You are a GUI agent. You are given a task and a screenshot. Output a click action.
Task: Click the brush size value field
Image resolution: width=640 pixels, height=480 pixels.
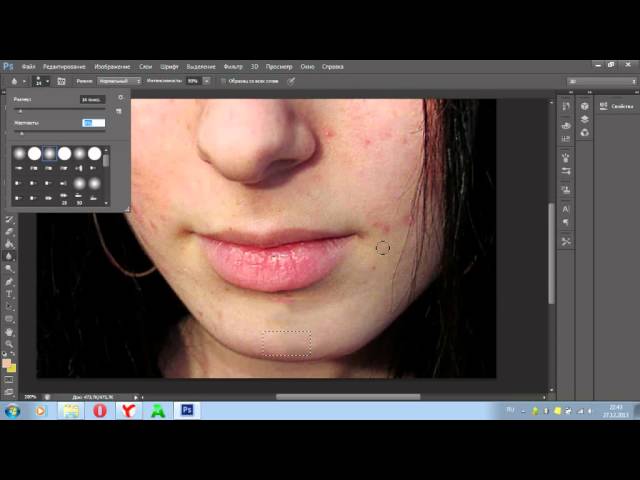[x=92, y=100]
